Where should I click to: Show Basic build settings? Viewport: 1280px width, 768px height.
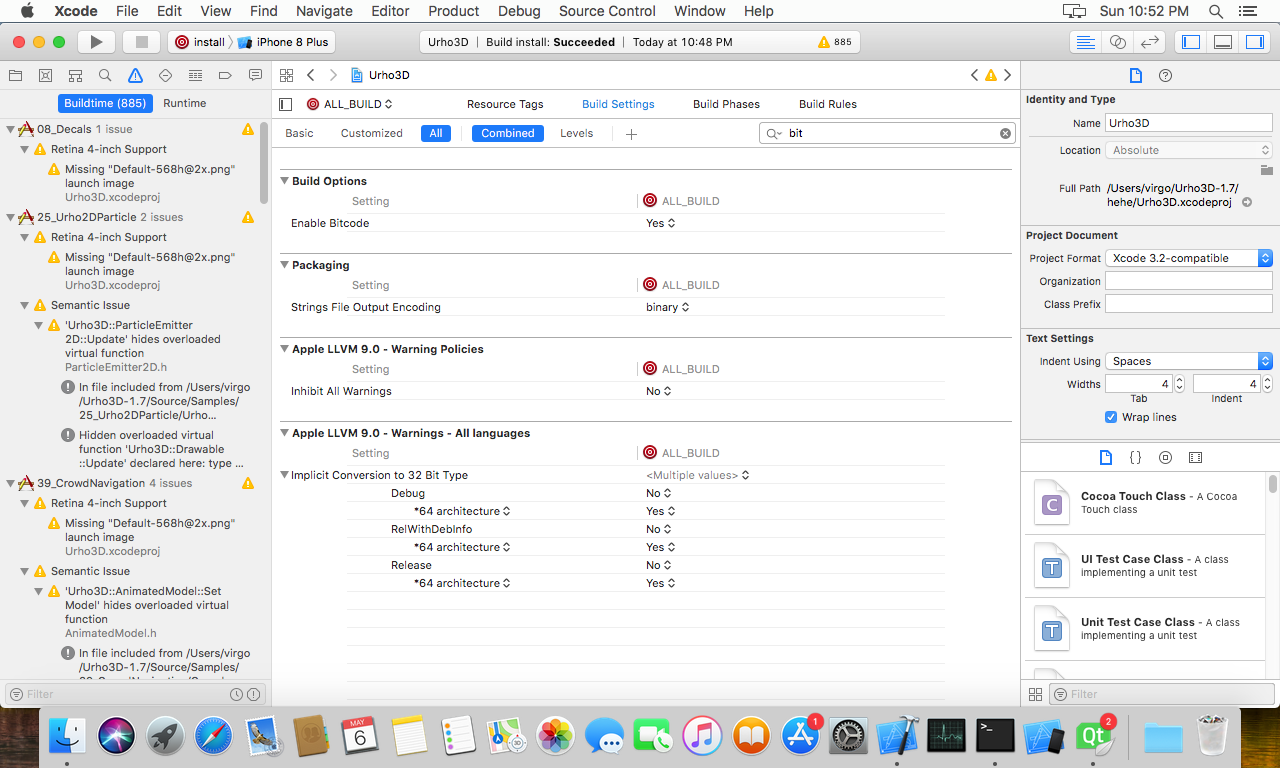(299, 133)
